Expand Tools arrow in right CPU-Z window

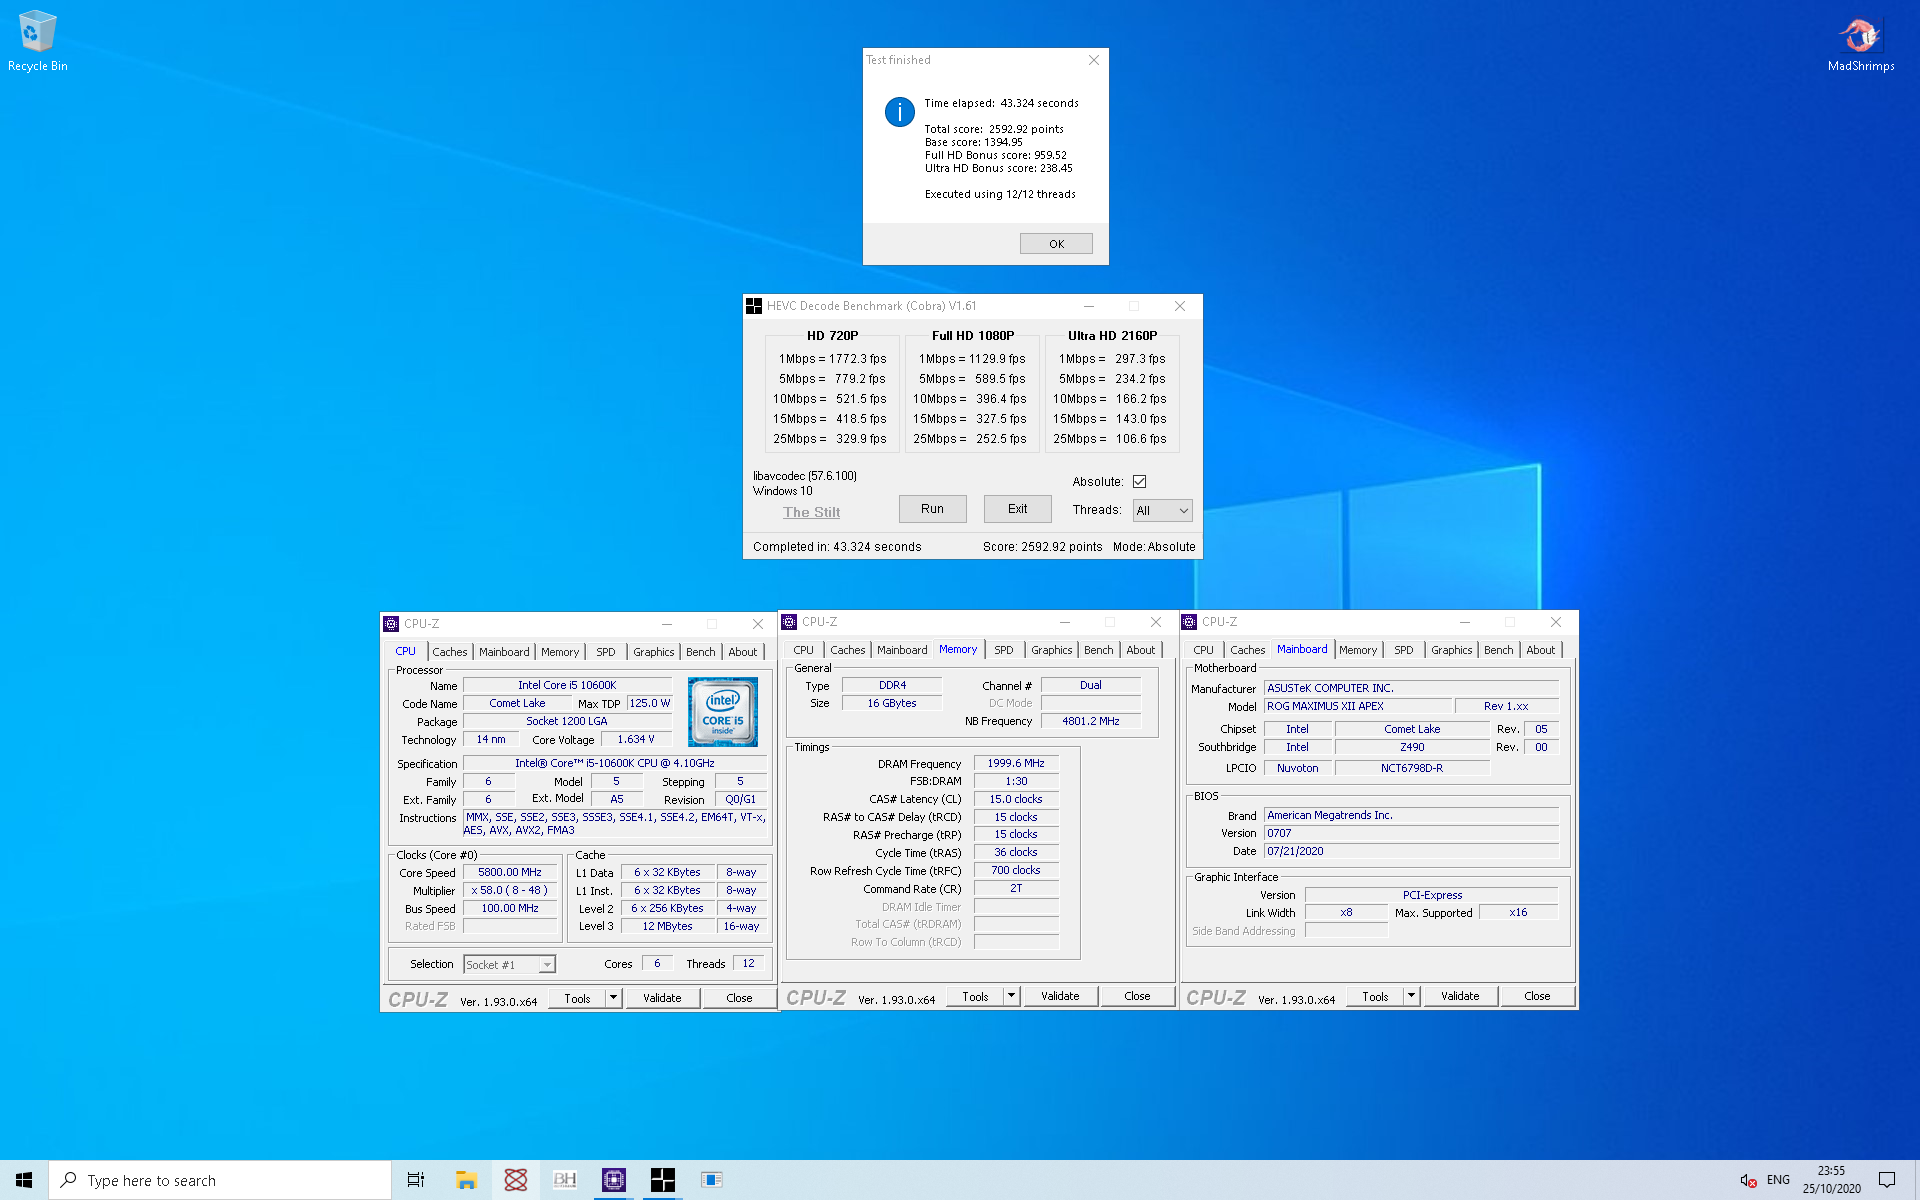click(1412, 996)
